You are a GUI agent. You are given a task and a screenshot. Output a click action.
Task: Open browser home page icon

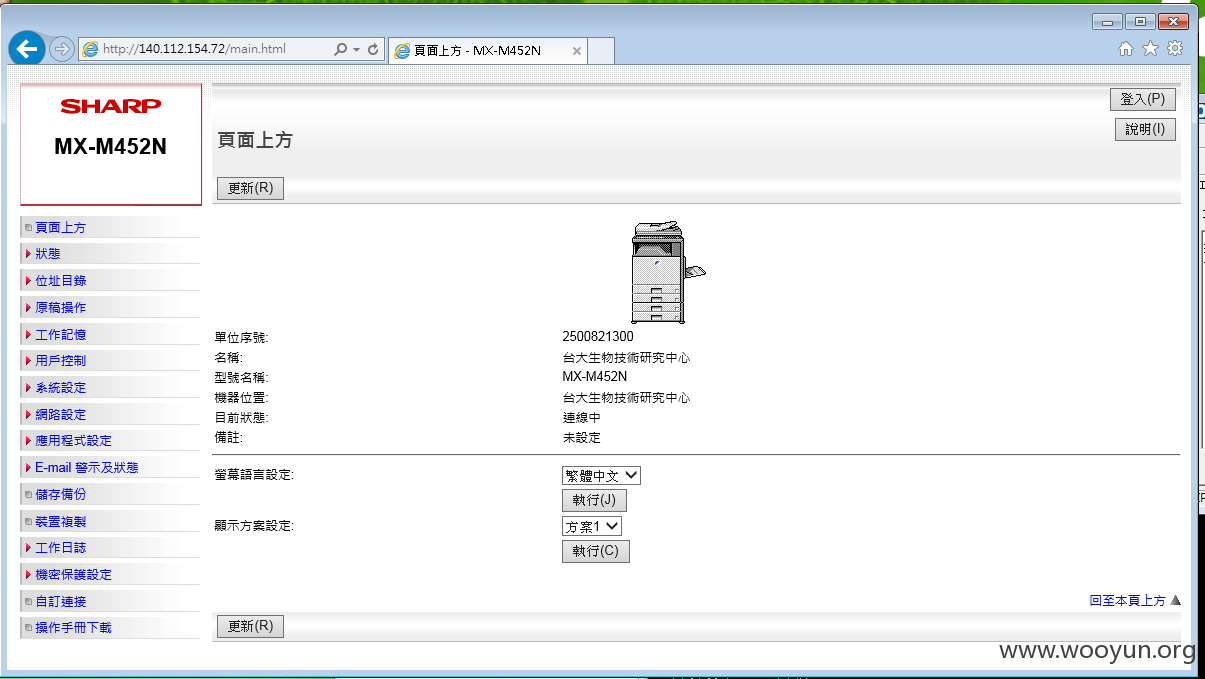[x=1126, y=48]
